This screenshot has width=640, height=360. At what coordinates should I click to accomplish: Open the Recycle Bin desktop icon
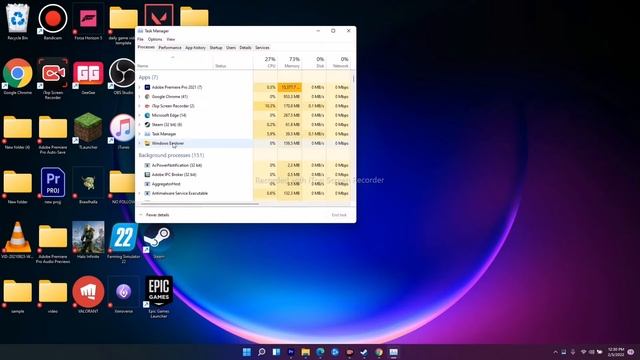pos(18,21)
